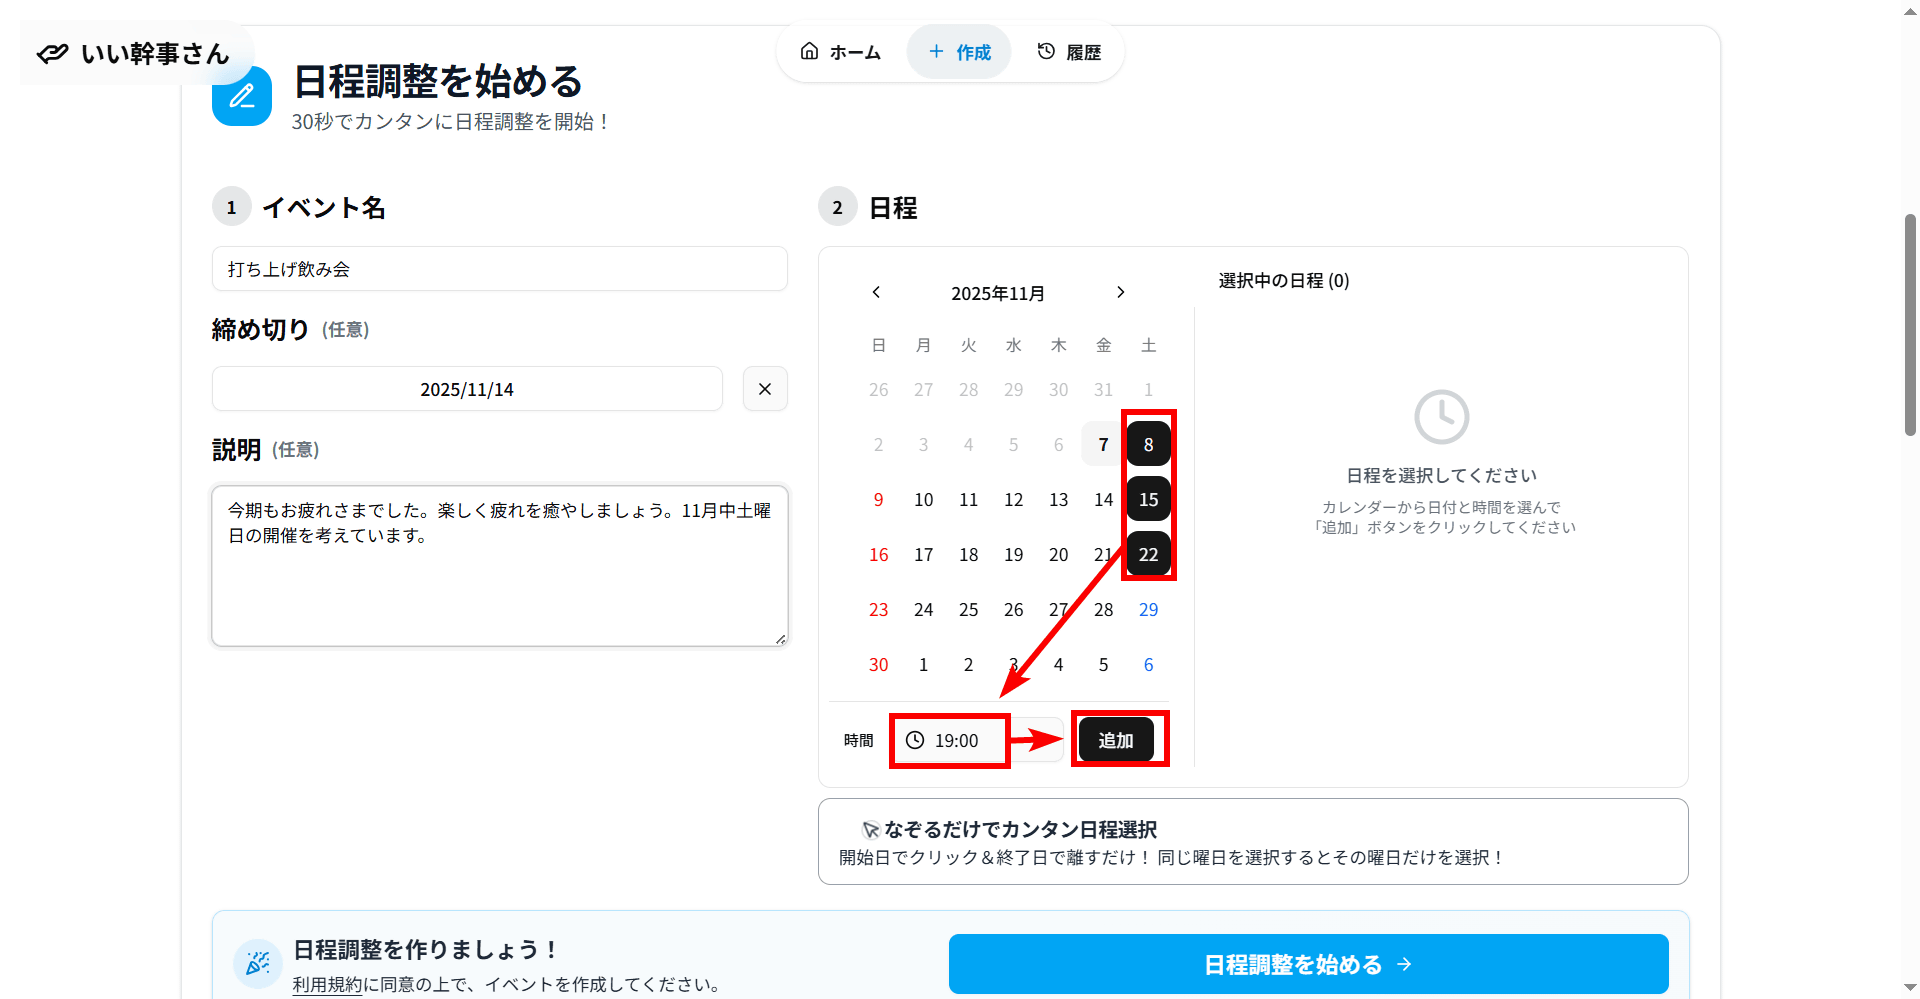This screenshot has height=999, width=1920.
Task: Toggle selected date November 8
Action: 1148,444
